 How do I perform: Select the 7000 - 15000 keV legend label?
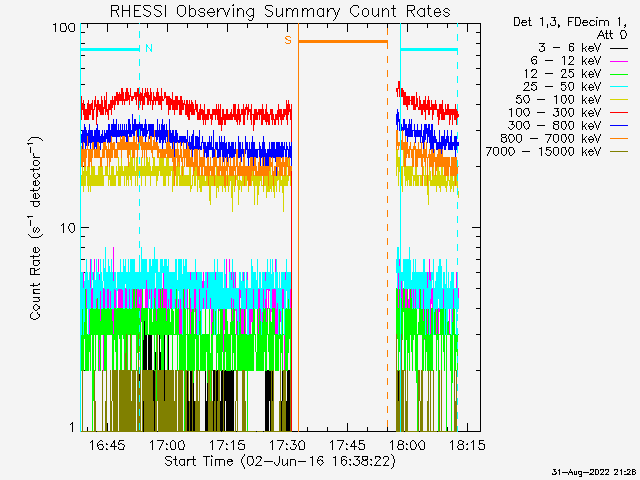click(543, 152)
